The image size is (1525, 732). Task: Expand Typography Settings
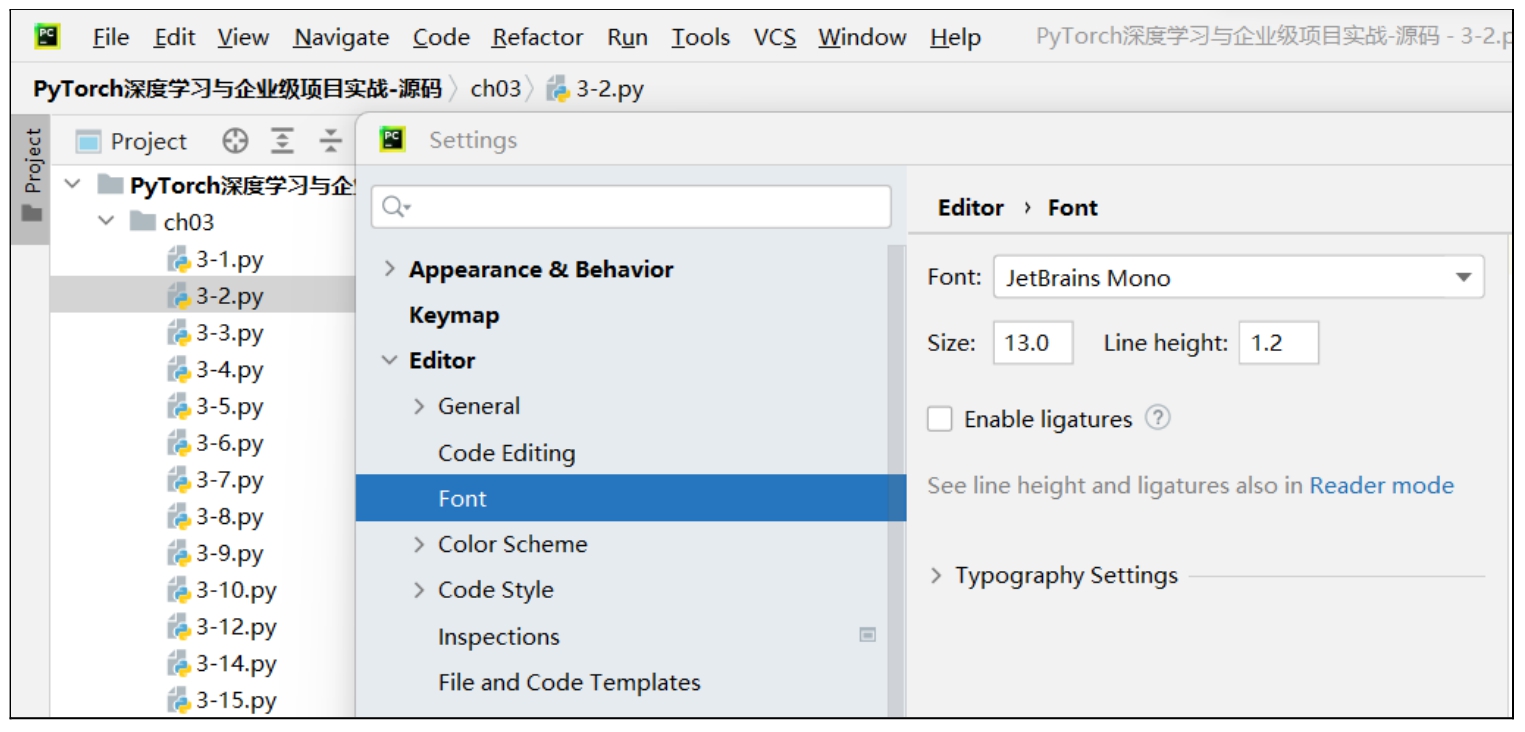936,576
